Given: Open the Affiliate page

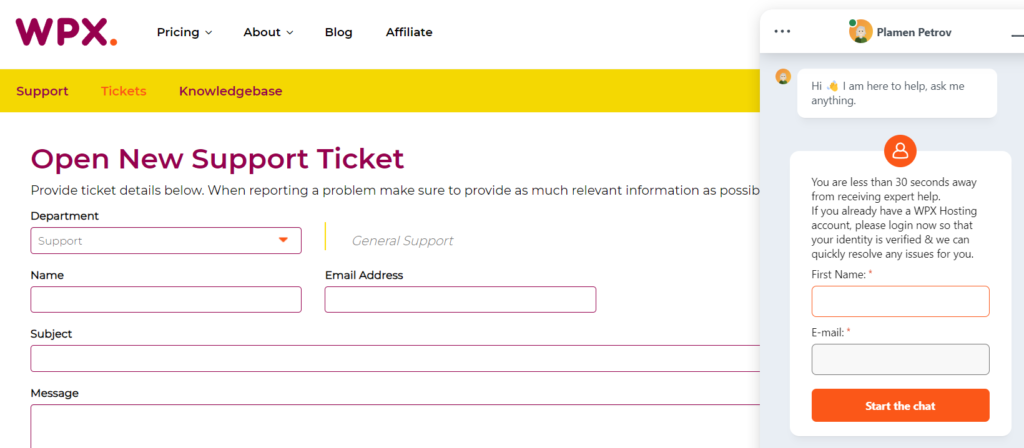Looking at the screenshot, I should [x=409, y=32].
